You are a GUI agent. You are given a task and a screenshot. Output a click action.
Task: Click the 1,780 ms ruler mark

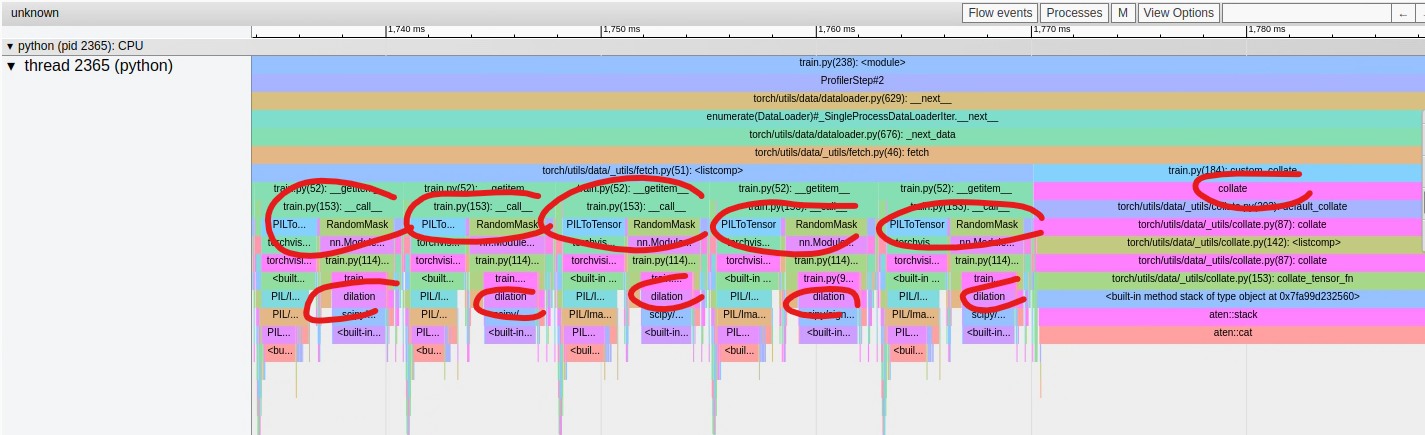(1266, 30)
